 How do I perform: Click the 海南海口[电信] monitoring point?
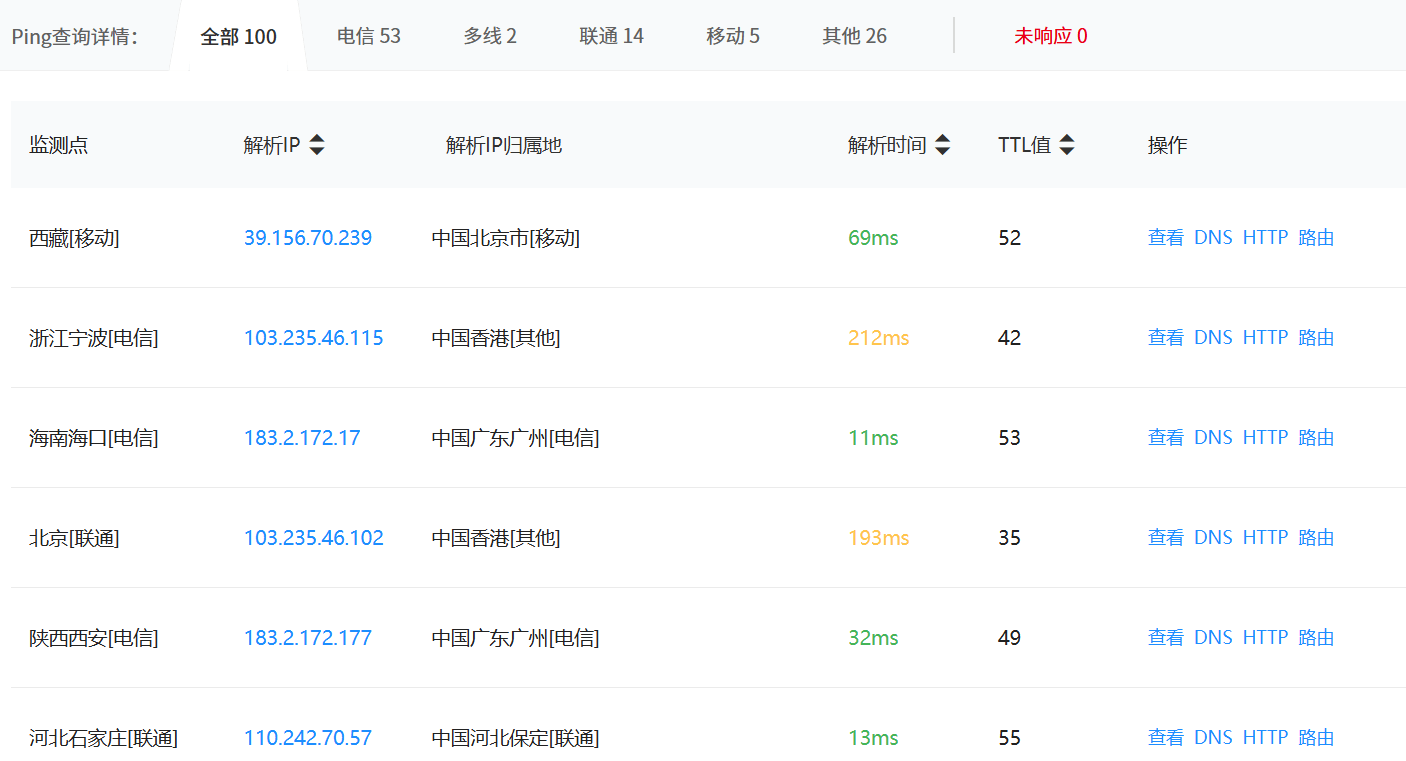point(94,438)
